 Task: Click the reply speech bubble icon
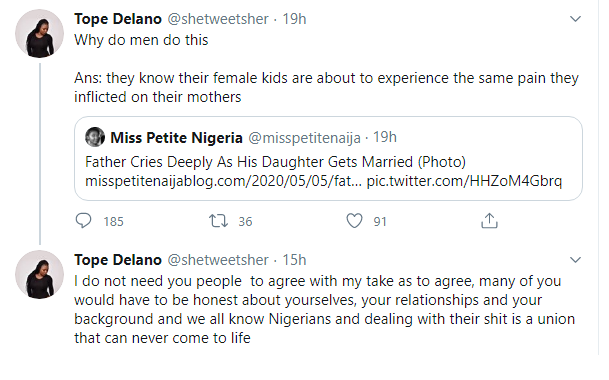point(83,221)
